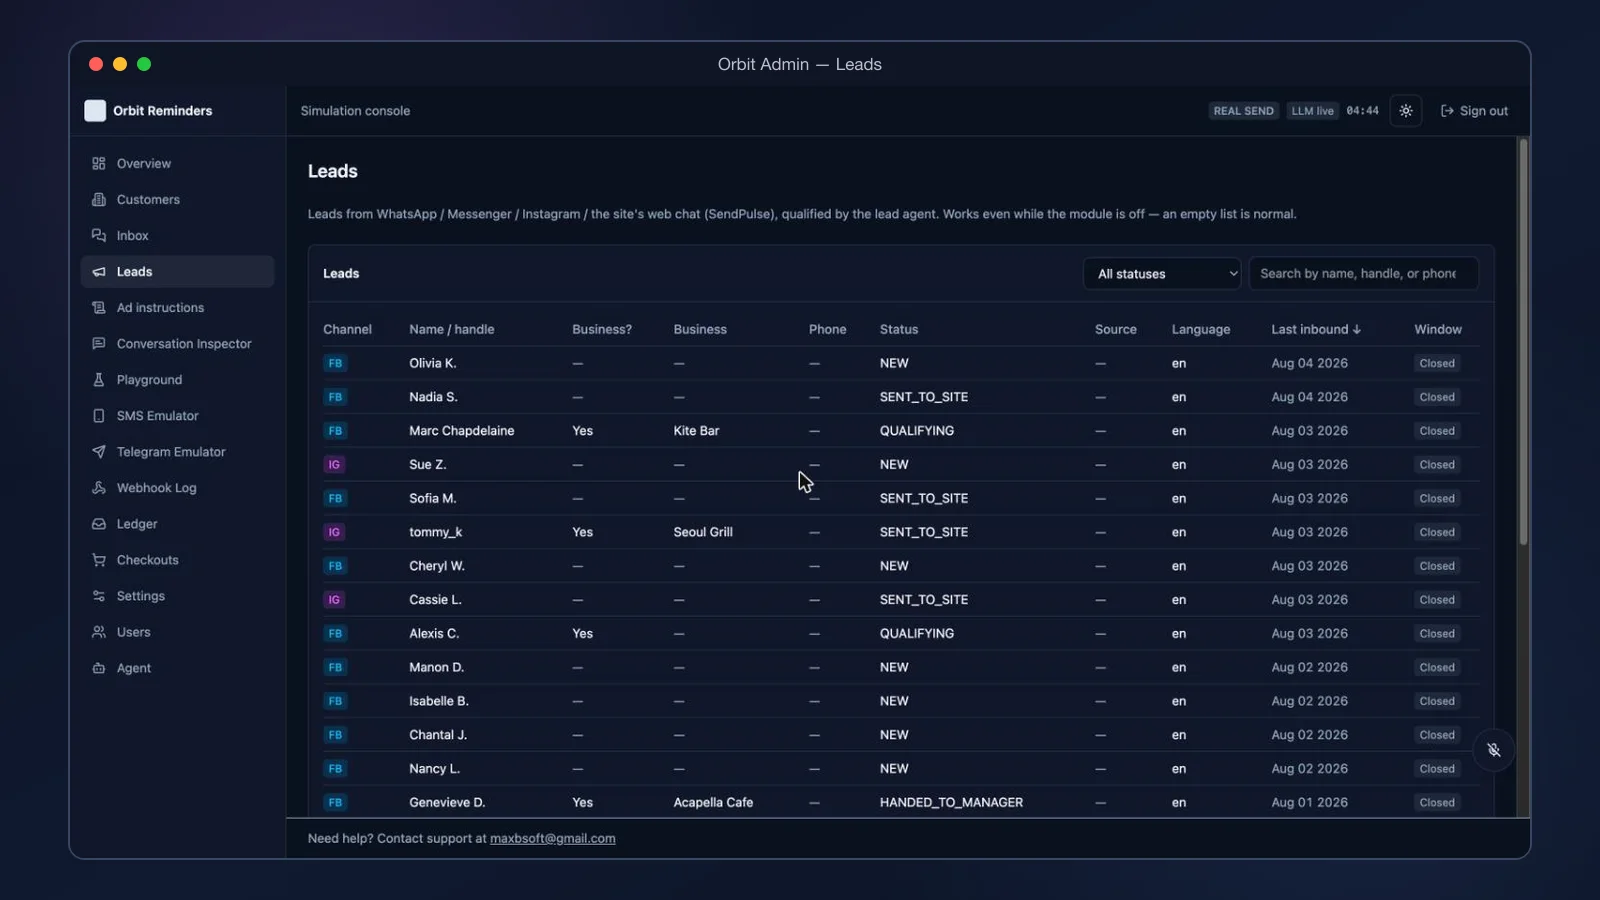The image size is (1600, 900).
Task: Click the Telegram Emulator paper plane icon
Action: point(99,451)
